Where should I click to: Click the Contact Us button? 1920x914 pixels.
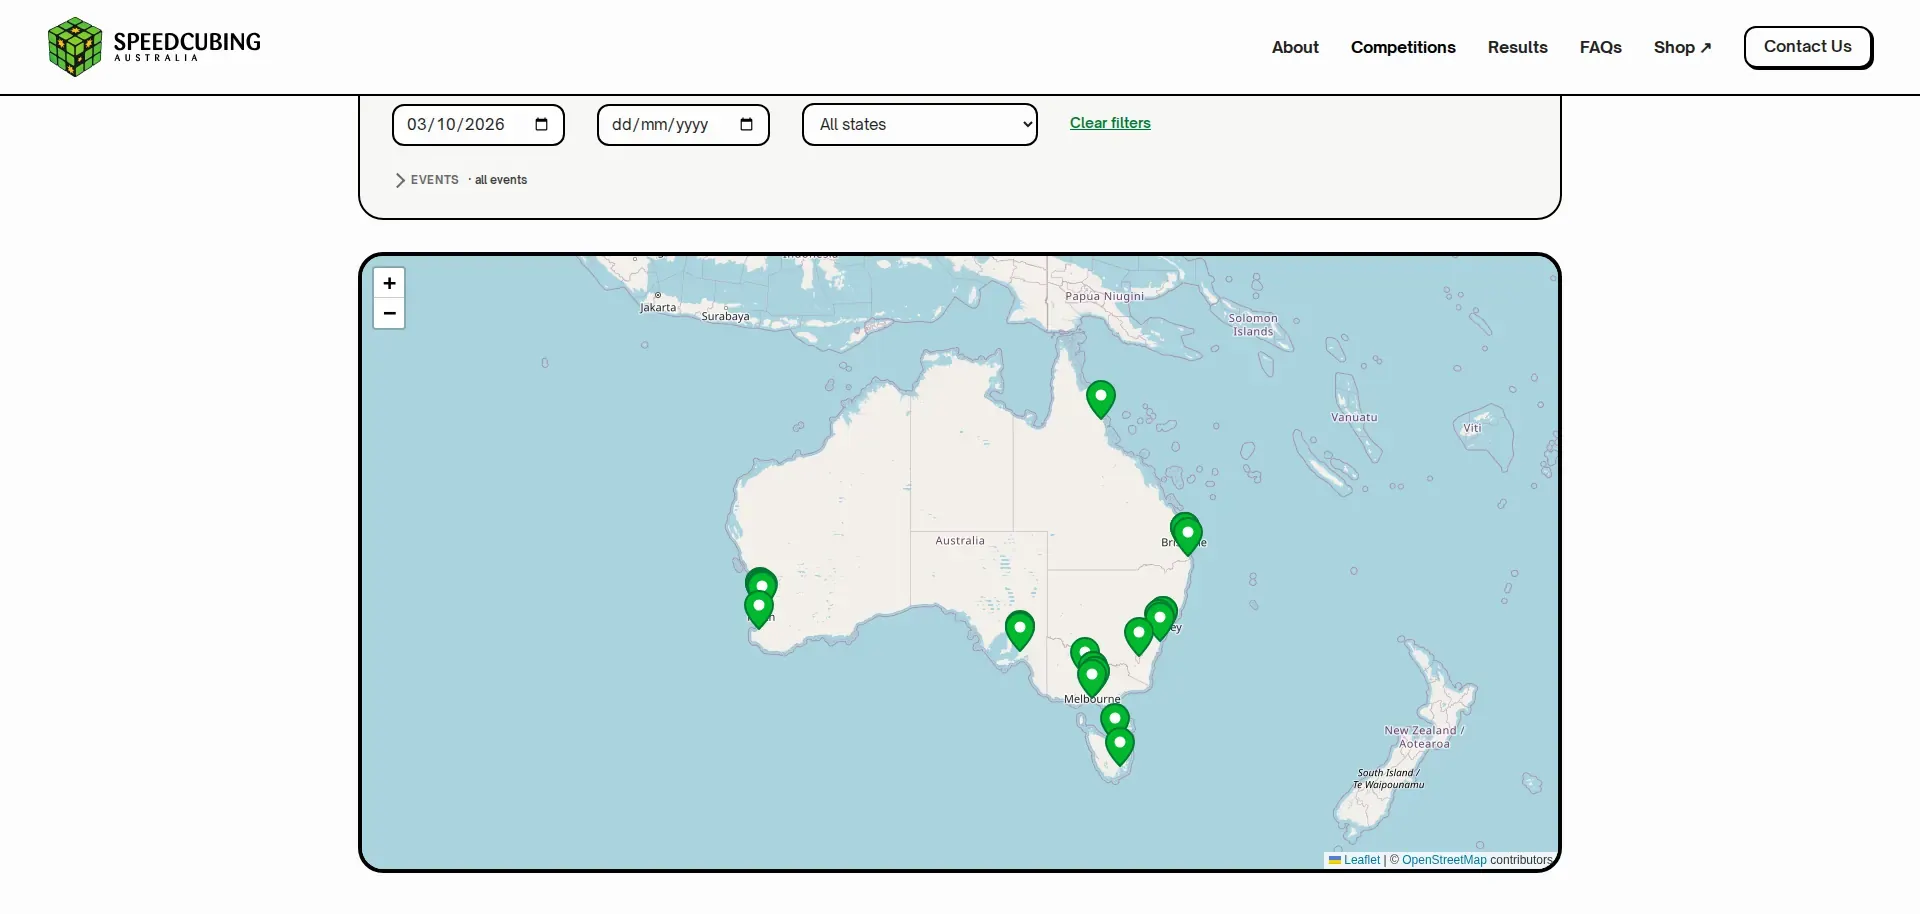[1808, 47]
